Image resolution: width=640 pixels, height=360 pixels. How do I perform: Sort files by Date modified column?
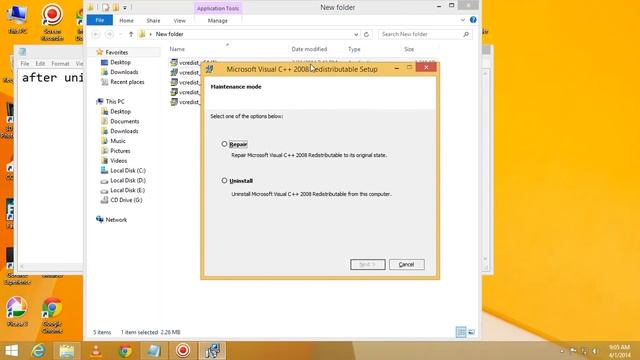(309, 49)
